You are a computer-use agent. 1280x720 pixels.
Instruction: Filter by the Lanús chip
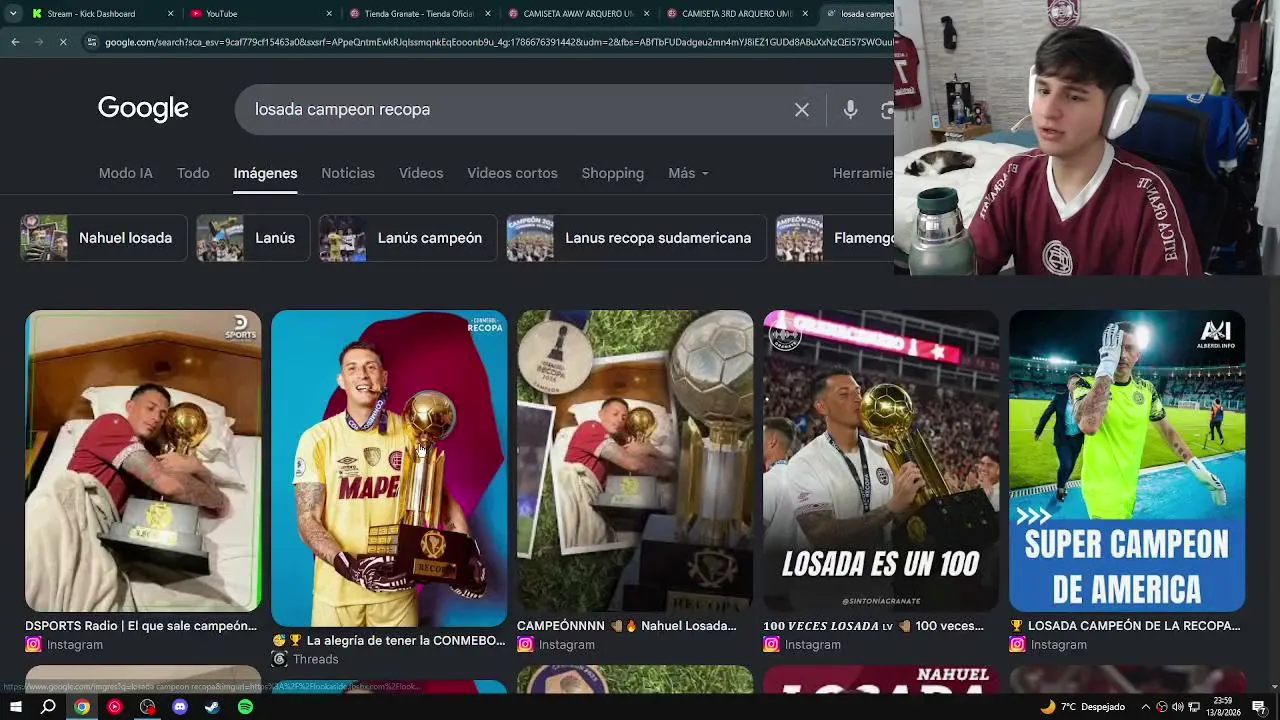pyautogui.click(x=253, y=238)
